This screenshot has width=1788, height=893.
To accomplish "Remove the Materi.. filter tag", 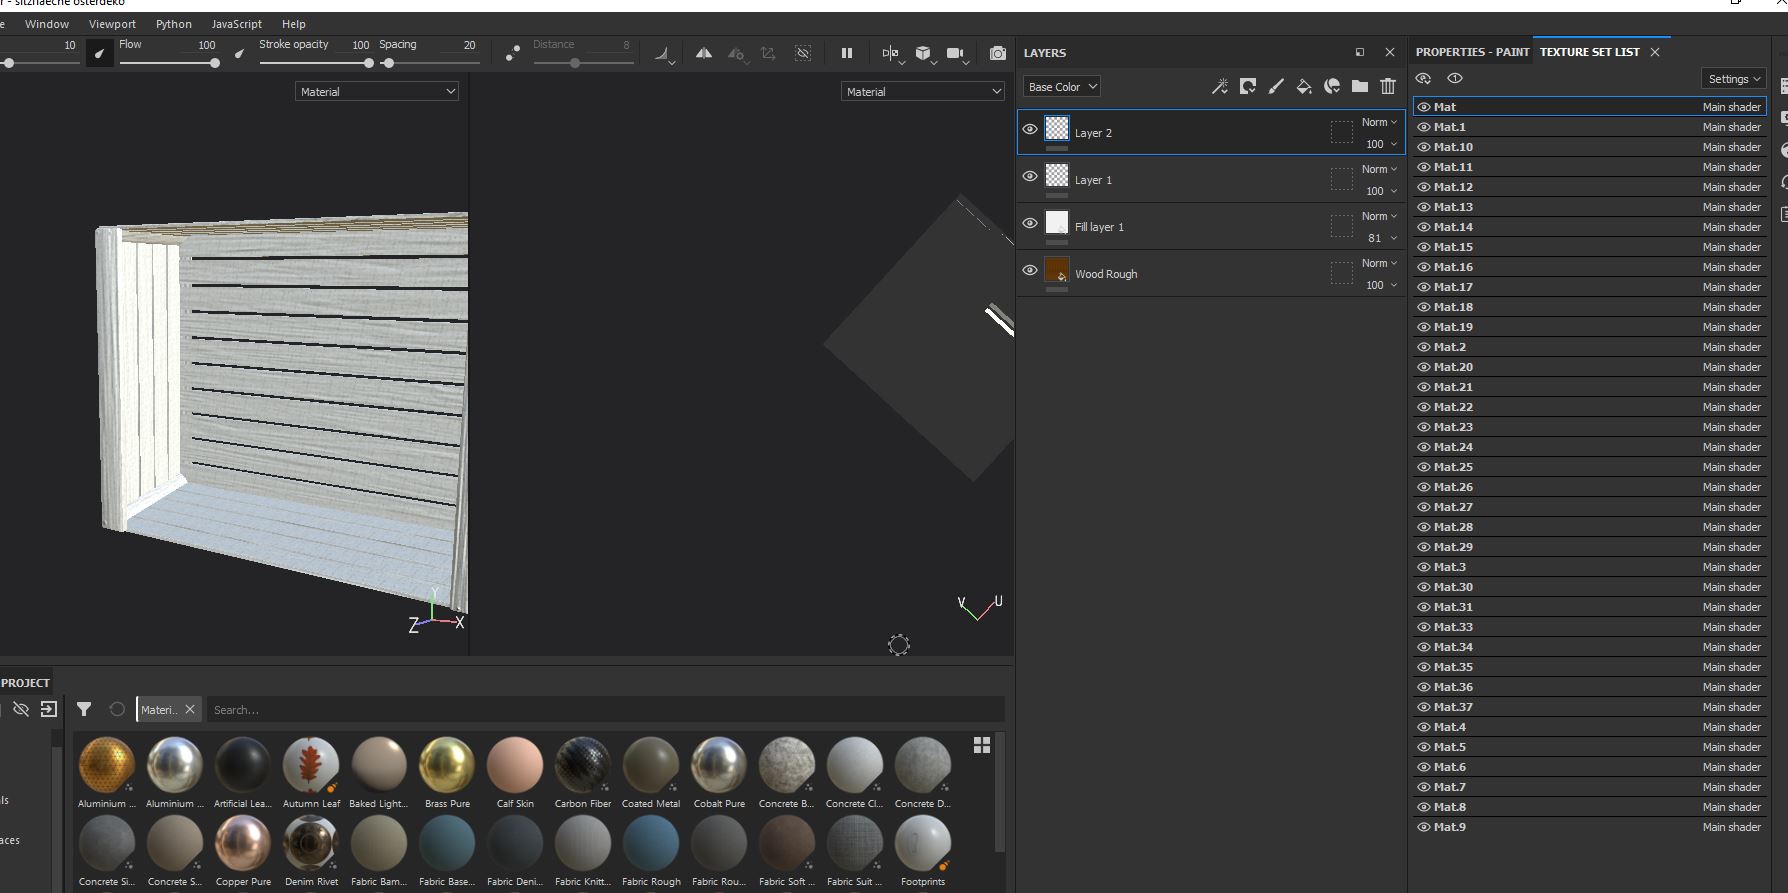I will [190, 709].
